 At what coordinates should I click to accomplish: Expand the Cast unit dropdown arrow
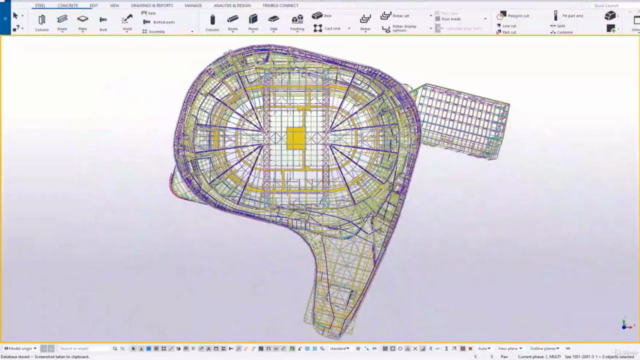point(349,28)
